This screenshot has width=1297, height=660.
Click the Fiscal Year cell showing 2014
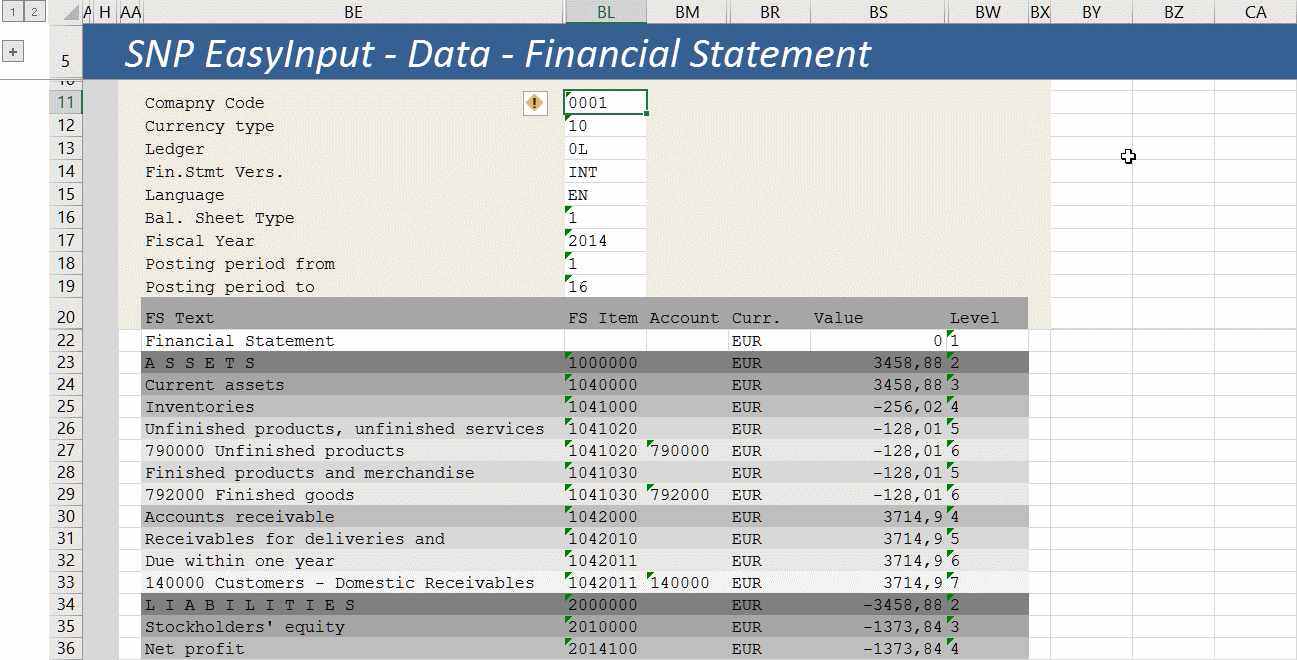coord(605,240)
